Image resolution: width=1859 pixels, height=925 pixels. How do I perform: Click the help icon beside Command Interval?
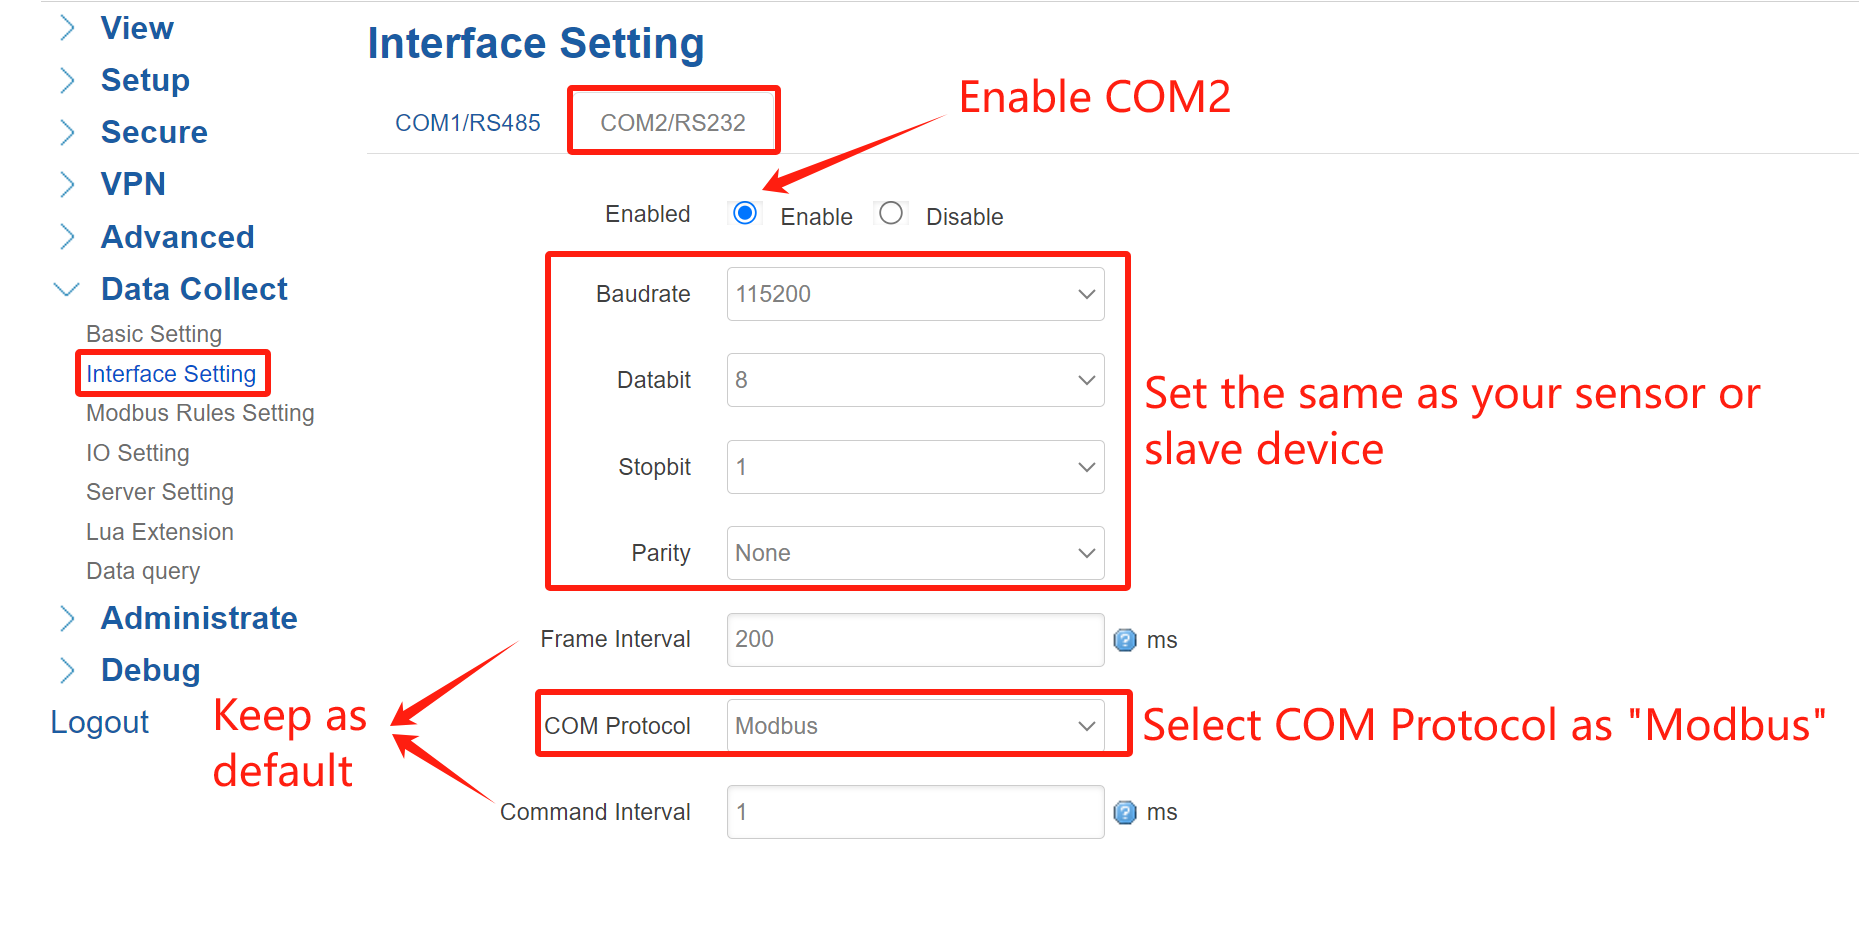[x=1125, y=812]
